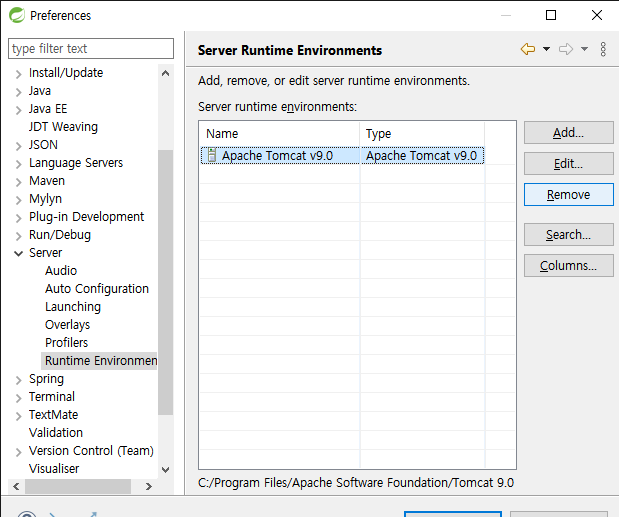
Task: Open the back history dropdown arrow
Action: 546,49
